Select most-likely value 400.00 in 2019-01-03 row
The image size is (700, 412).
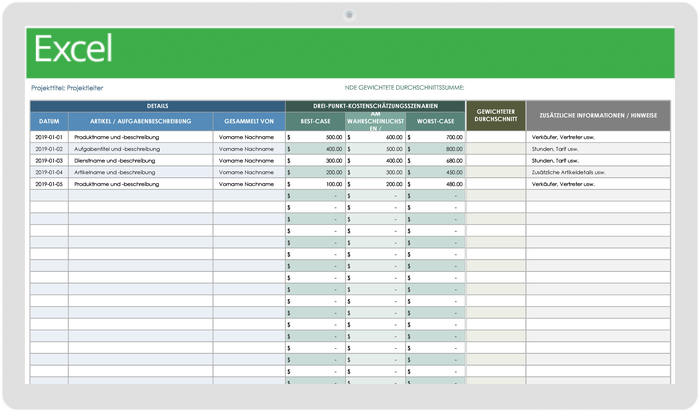(375, 161)
